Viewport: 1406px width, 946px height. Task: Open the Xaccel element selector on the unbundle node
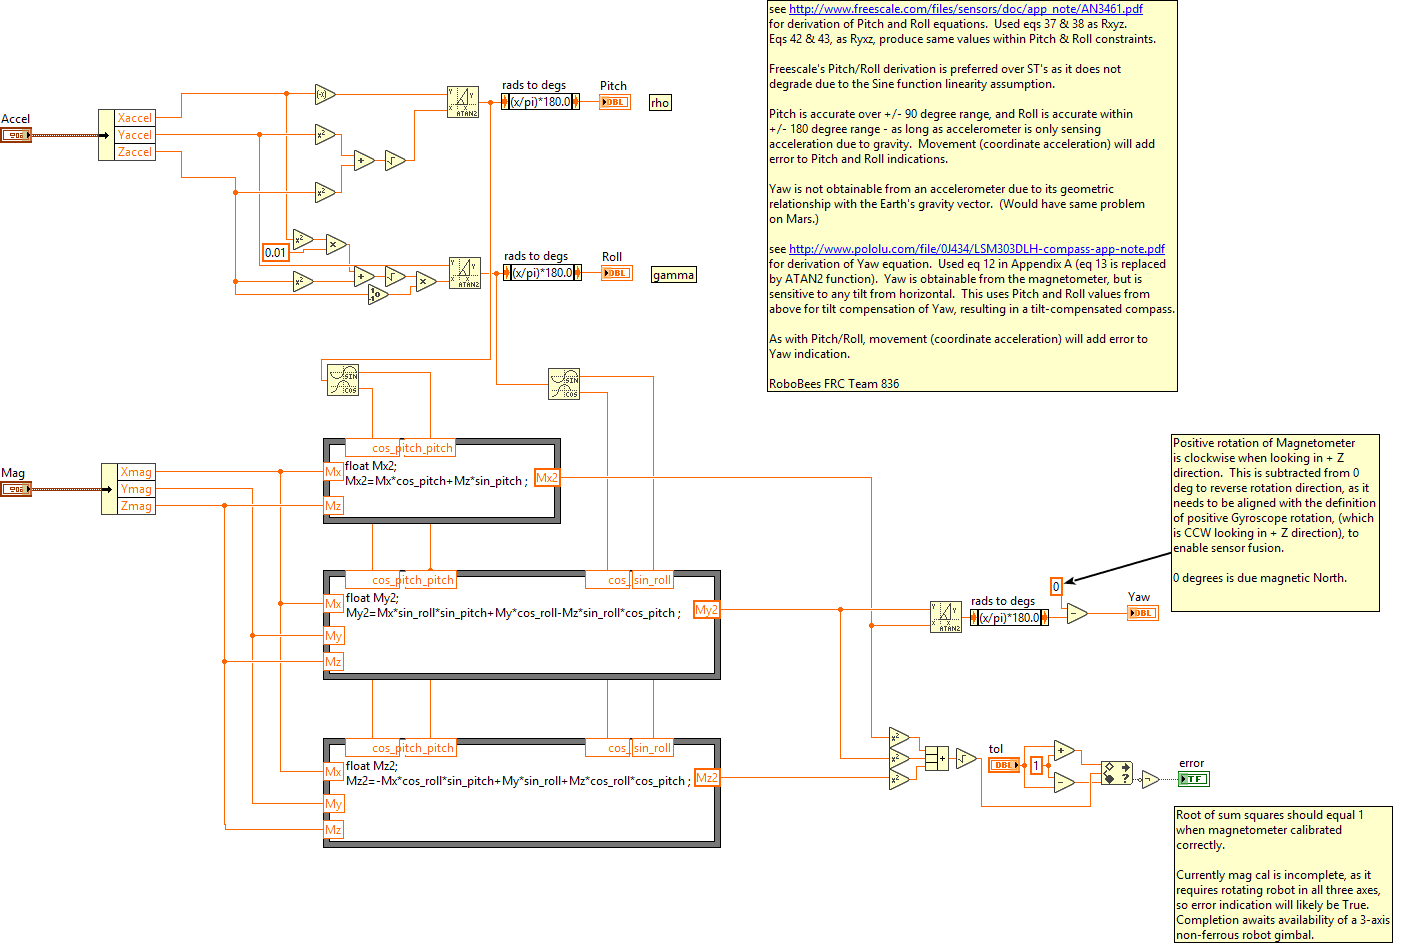tap(135, 118)
